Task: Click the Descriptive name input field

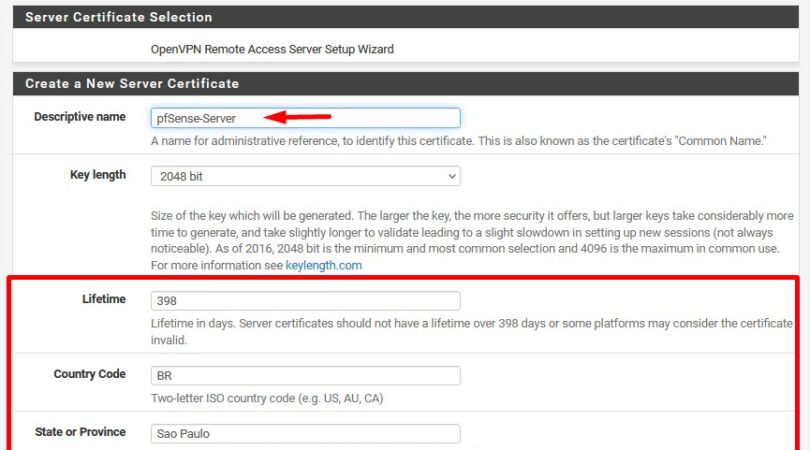Action: 305,118
